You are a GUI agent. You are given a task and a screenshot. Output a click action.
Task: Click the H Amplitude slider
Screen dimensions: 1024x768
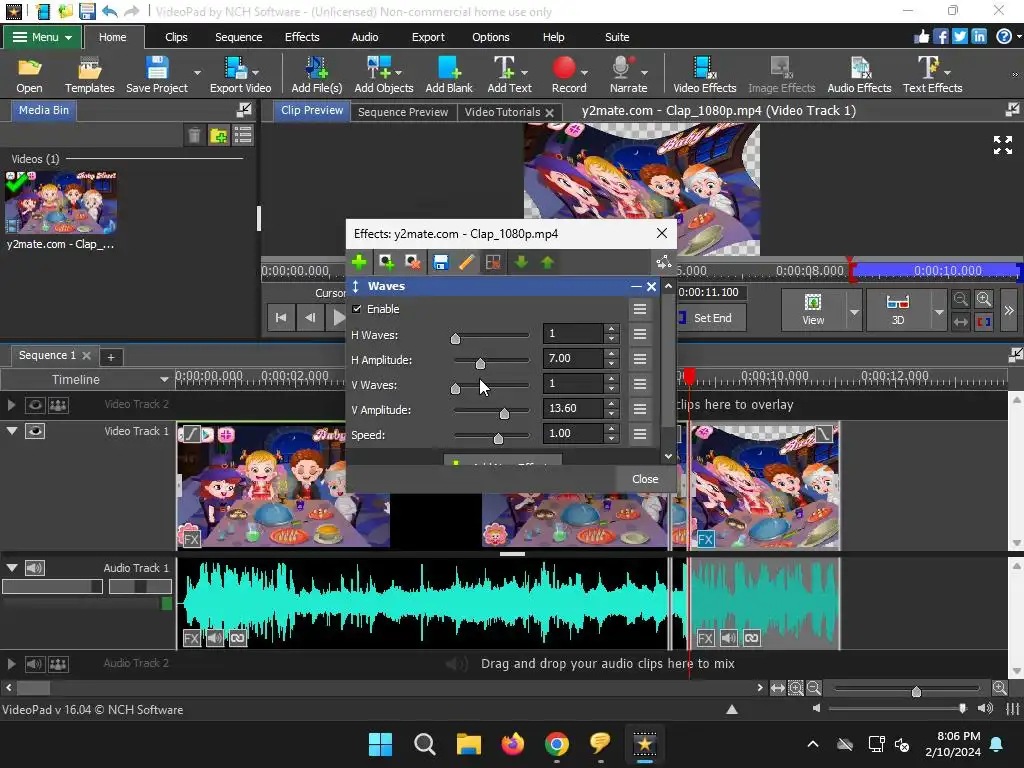click(491, 361)
